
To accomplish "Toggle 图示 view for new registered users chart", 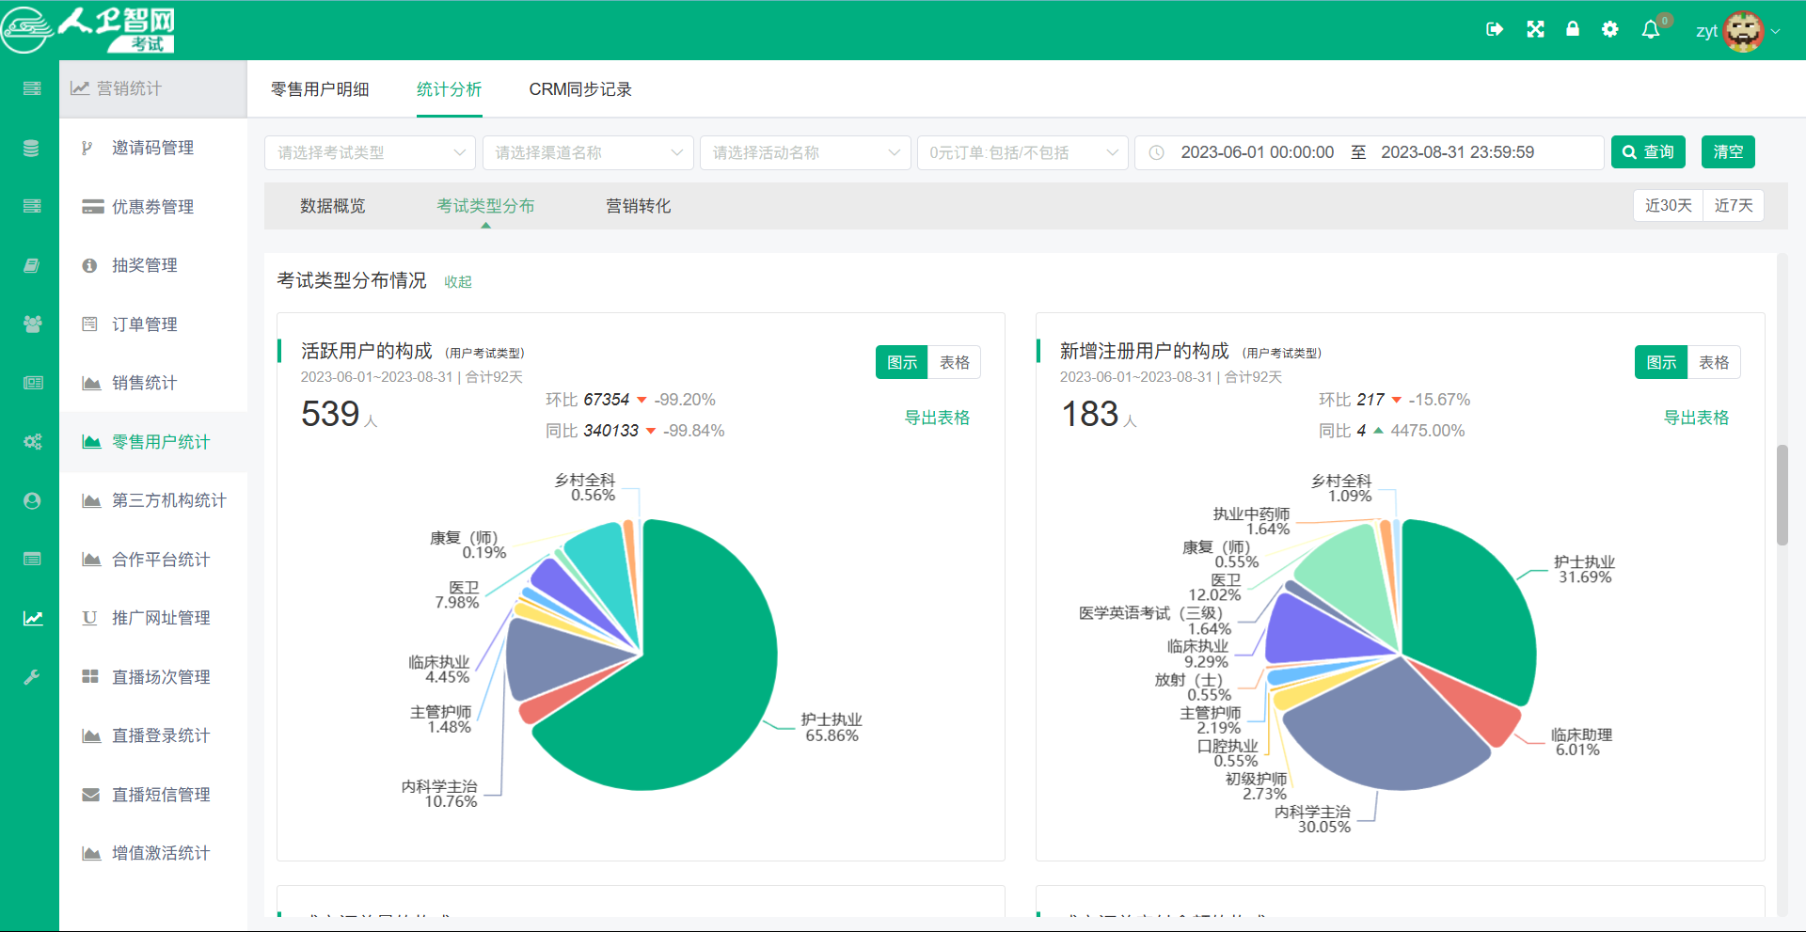I will click(1660, 362).
